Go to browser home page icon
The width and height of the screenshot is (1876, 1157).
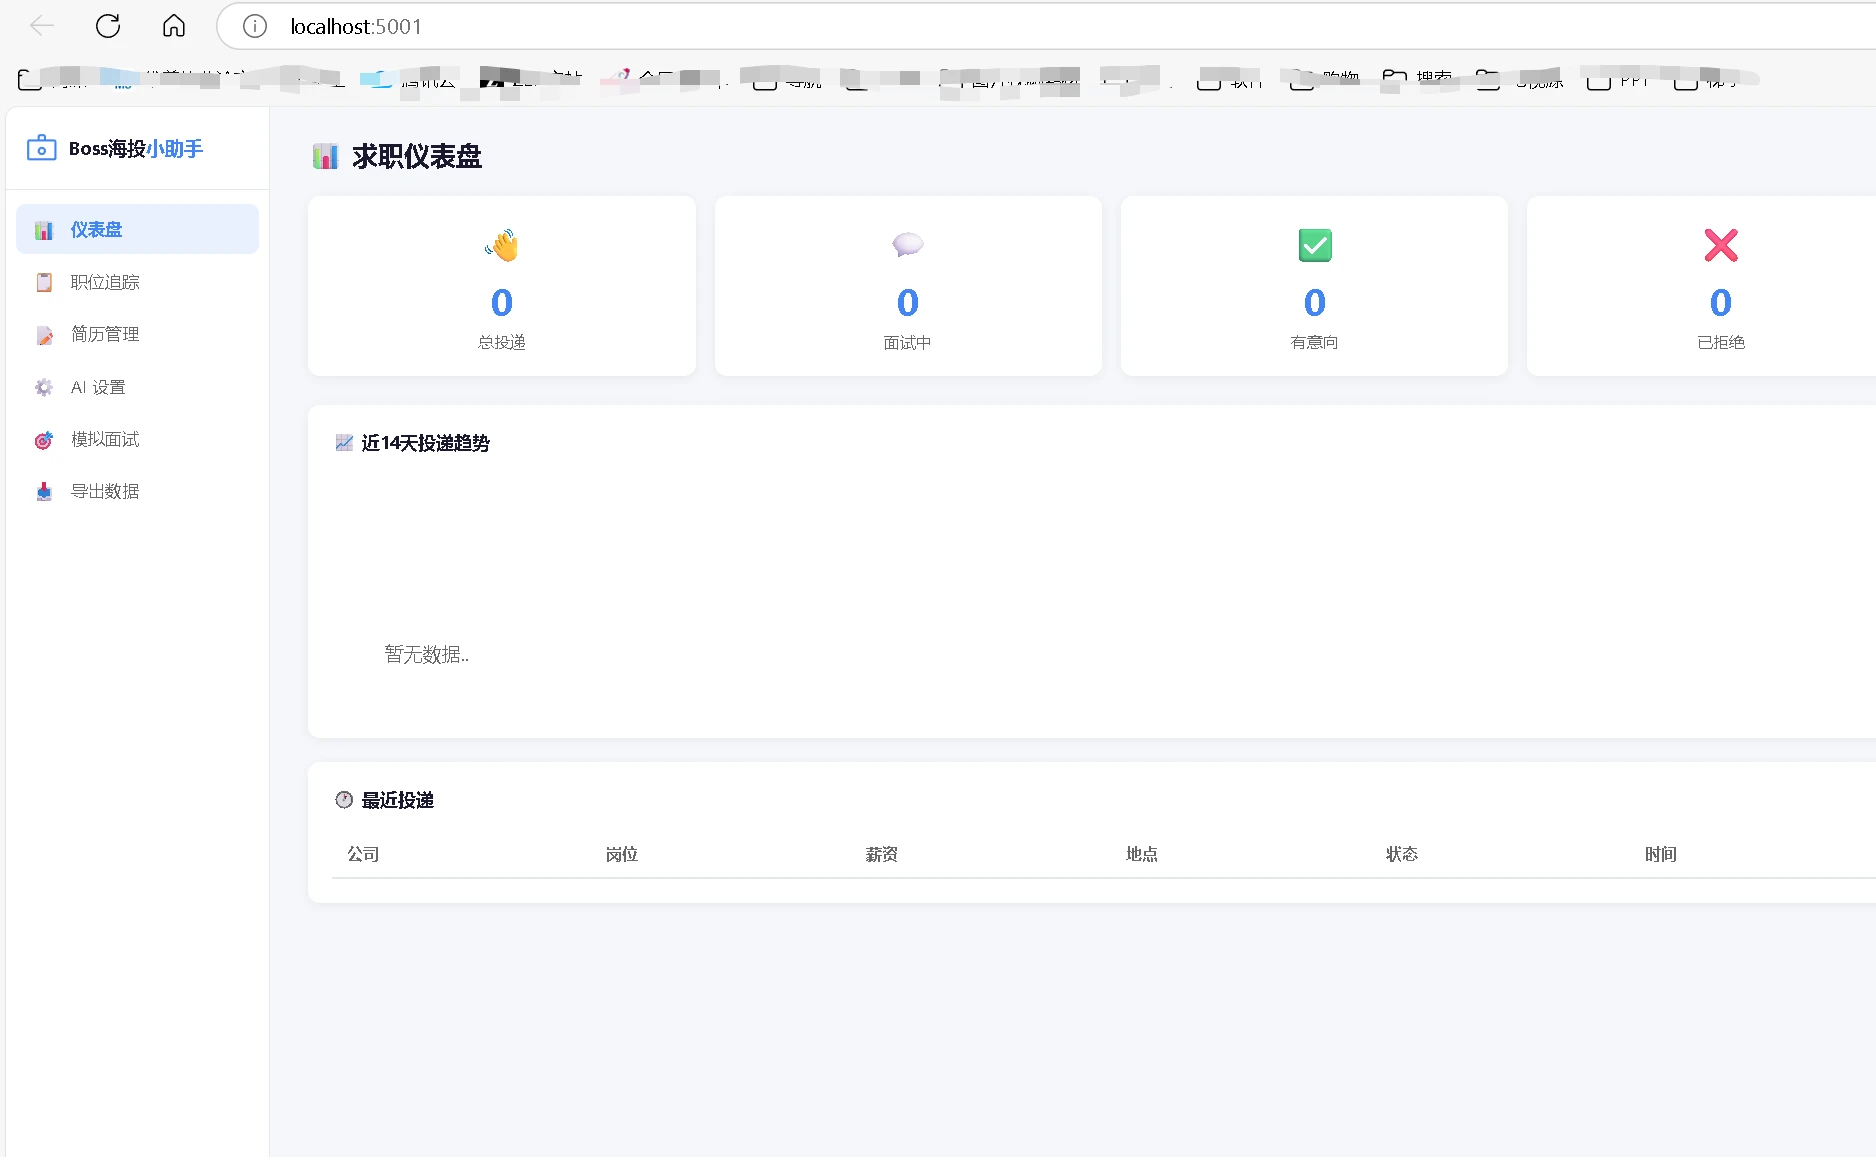coord(174,26)
